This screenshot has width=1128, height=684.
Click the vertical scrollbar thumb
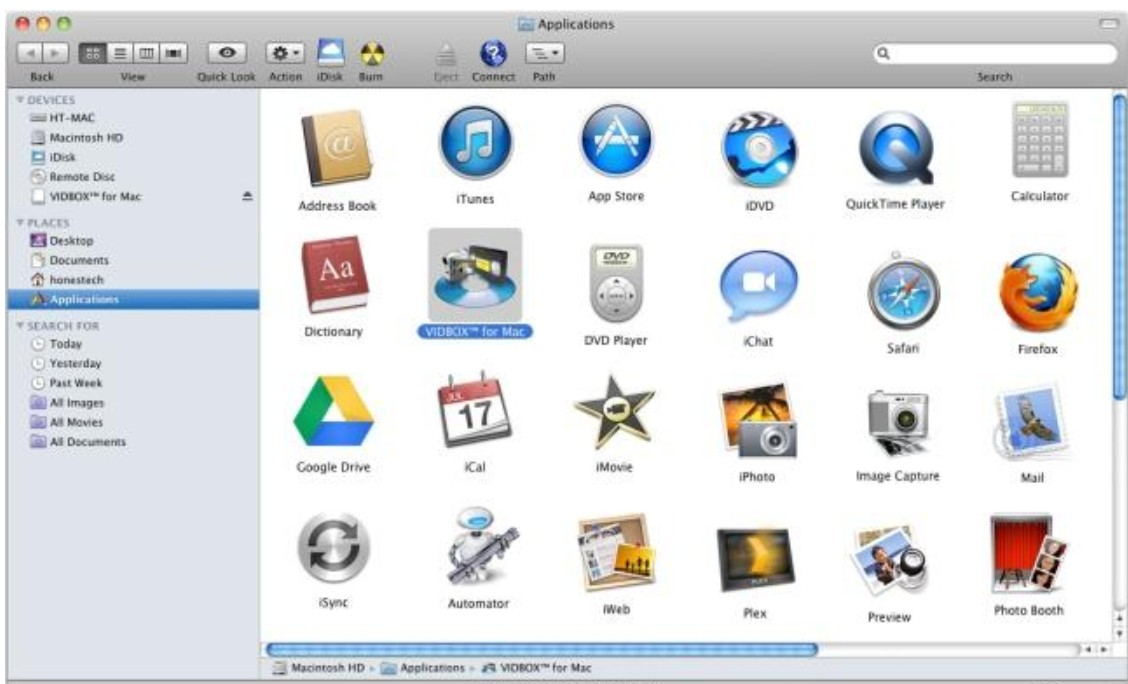[x=1119, y=247]
